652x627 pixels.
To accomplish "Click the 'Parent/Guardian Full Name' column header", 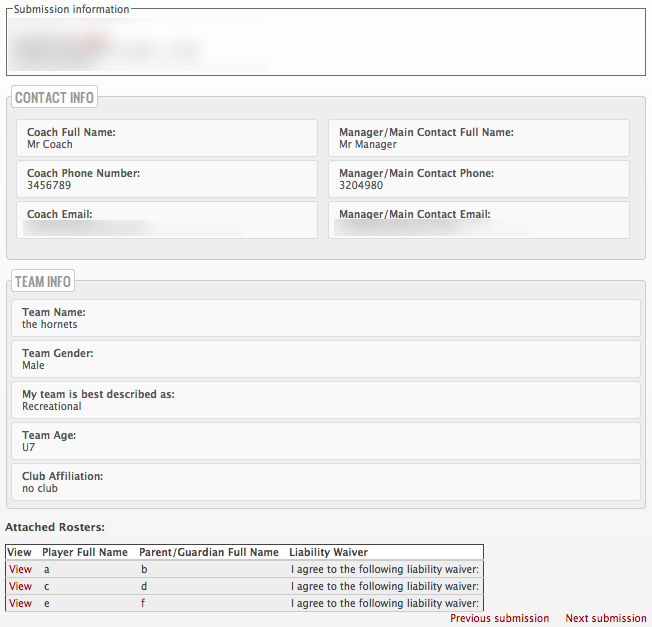I will 209,552.
